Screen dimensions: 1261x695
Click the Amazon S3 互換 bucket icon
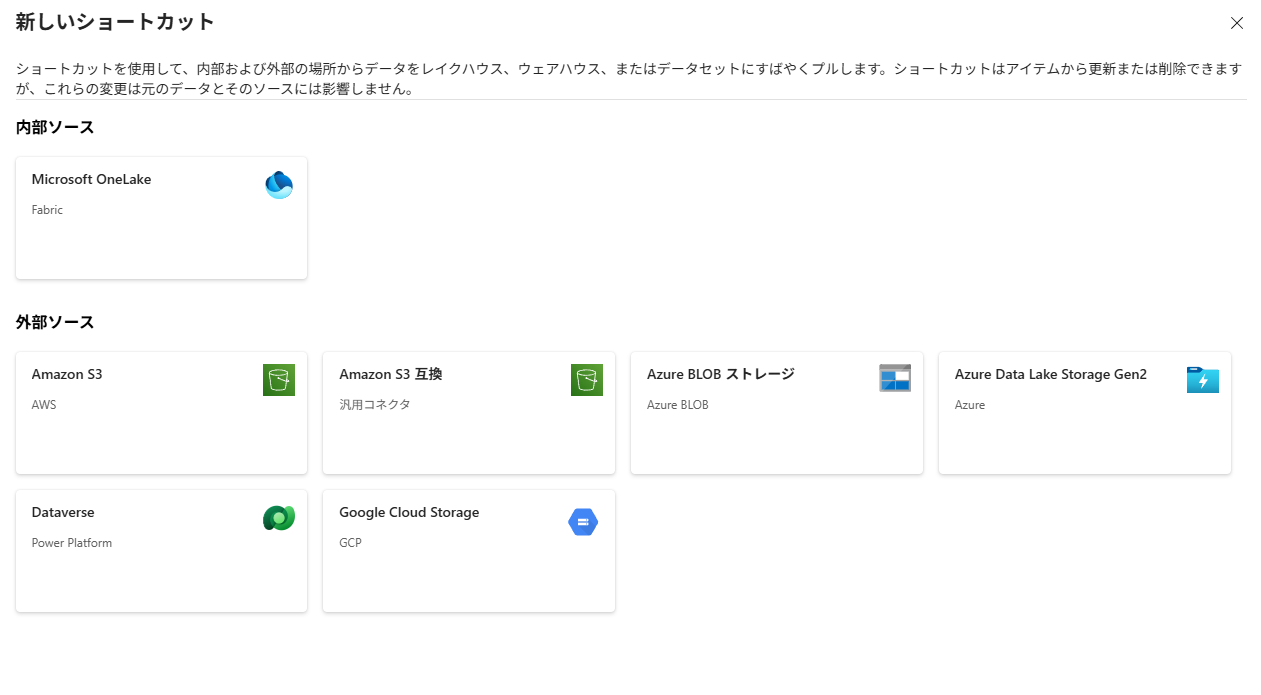[x=587, y=380]
